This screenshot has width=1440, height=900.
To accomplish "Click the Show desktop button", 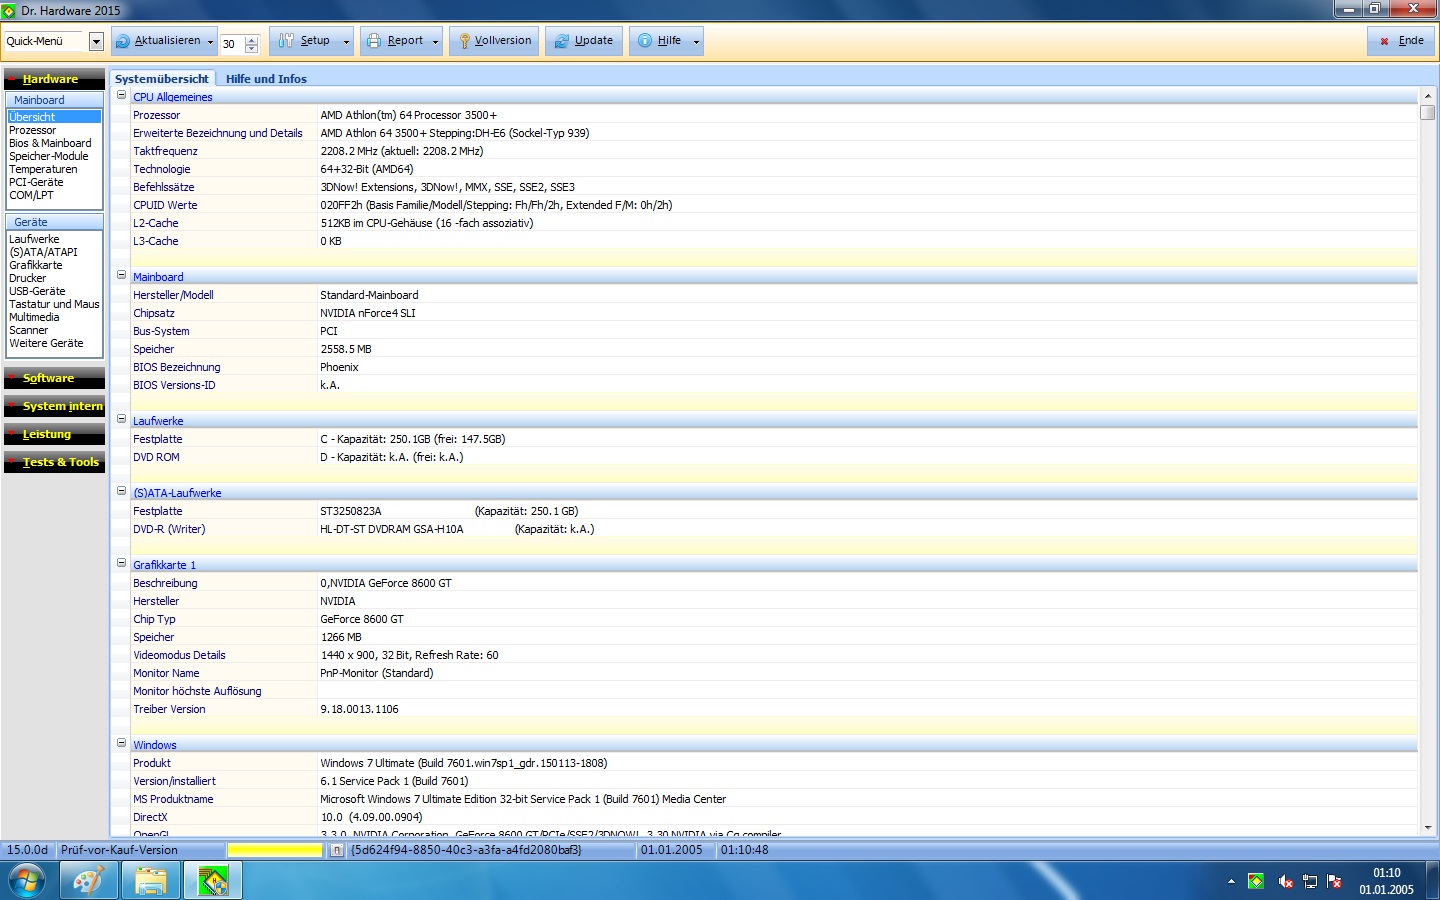I will [1433, 881].
